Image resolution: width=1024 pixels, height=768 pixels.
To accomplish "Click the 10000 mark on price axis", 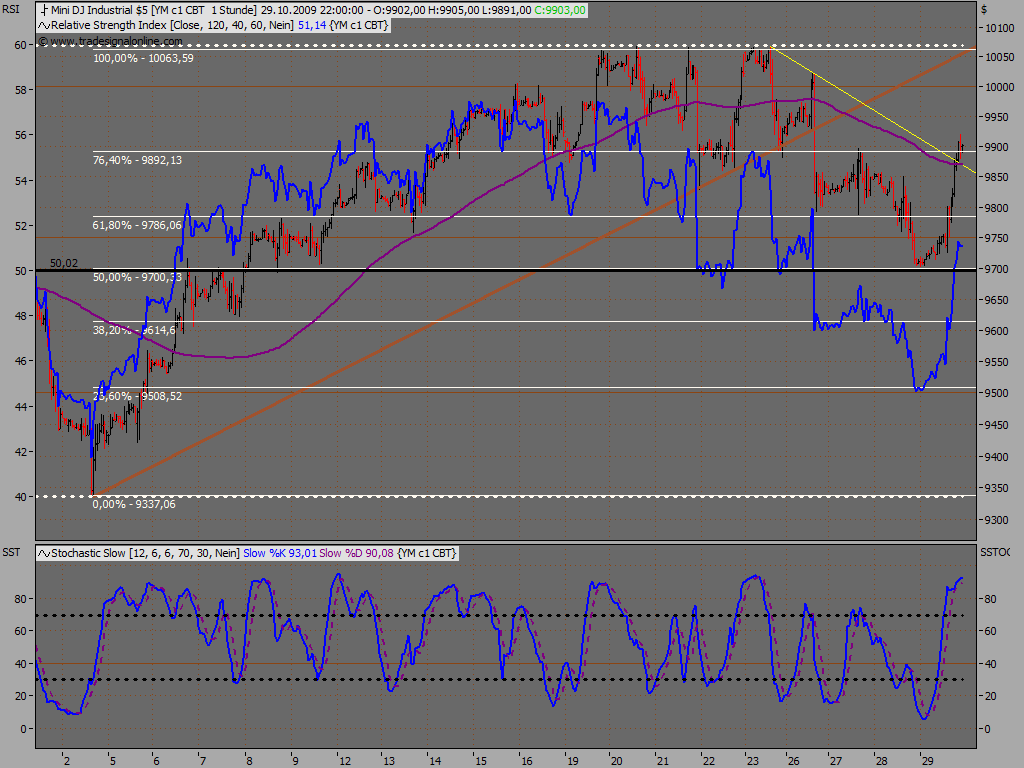I will (999, 88).
